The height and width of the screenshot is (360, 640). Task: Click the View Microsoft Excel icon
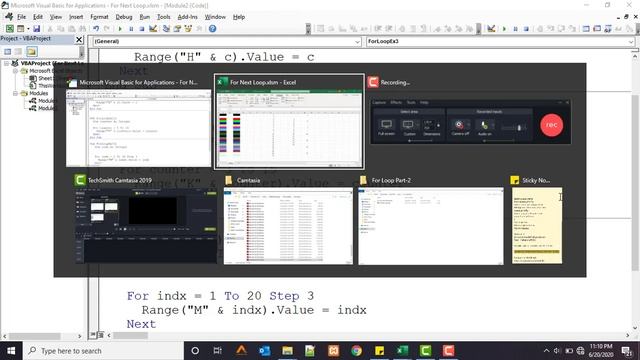click(9, 29)
